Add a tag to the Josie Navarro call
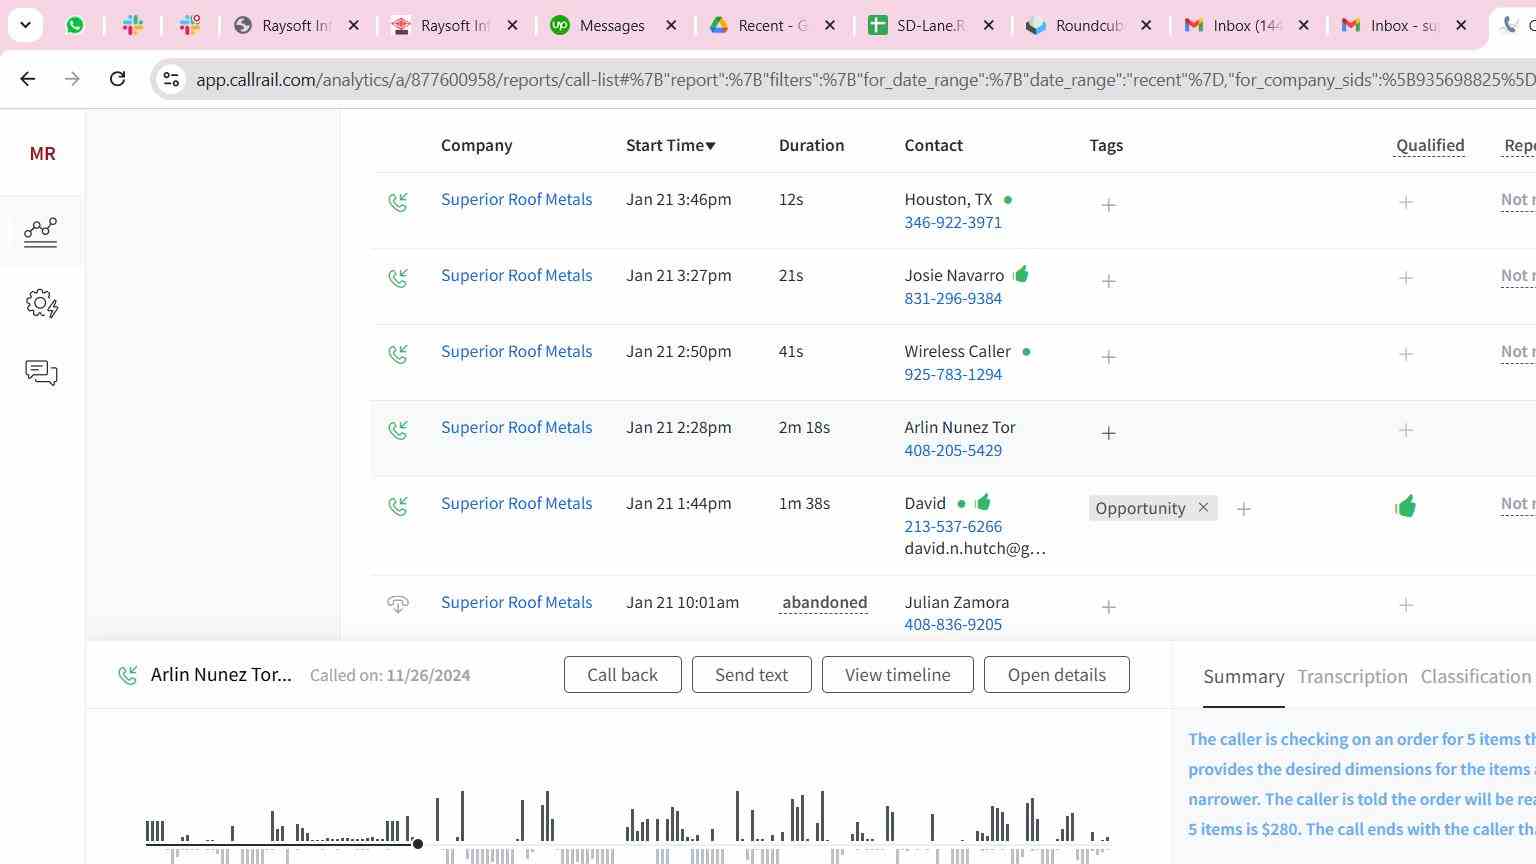 pos(1108,281)
